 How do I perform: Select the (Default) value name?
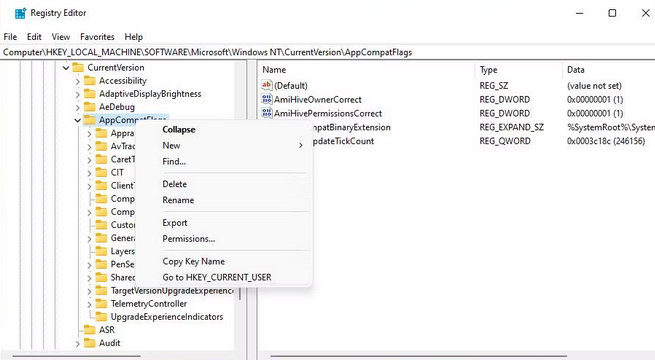pyautogui.click(x=291, y=86)
